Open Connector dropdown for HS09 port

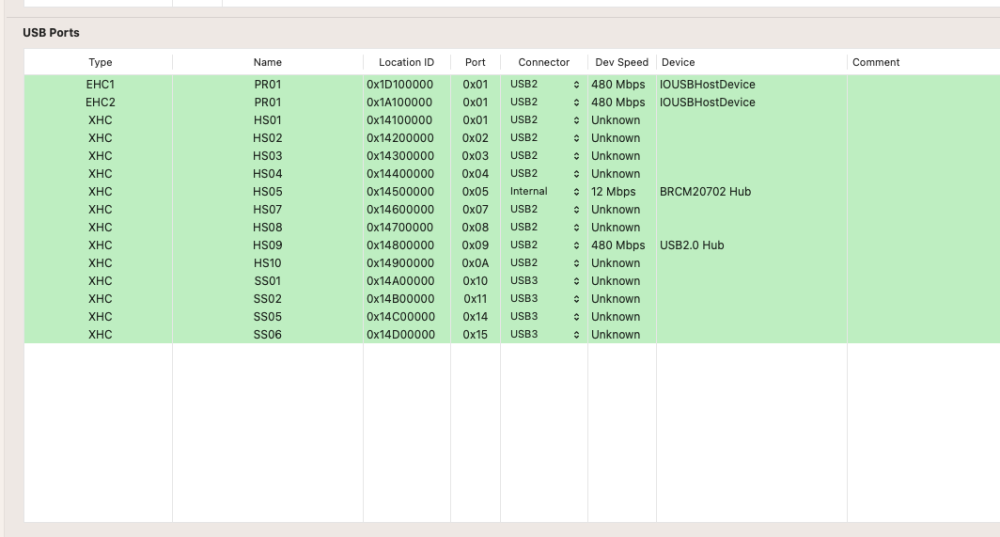(x=544, y=245)
